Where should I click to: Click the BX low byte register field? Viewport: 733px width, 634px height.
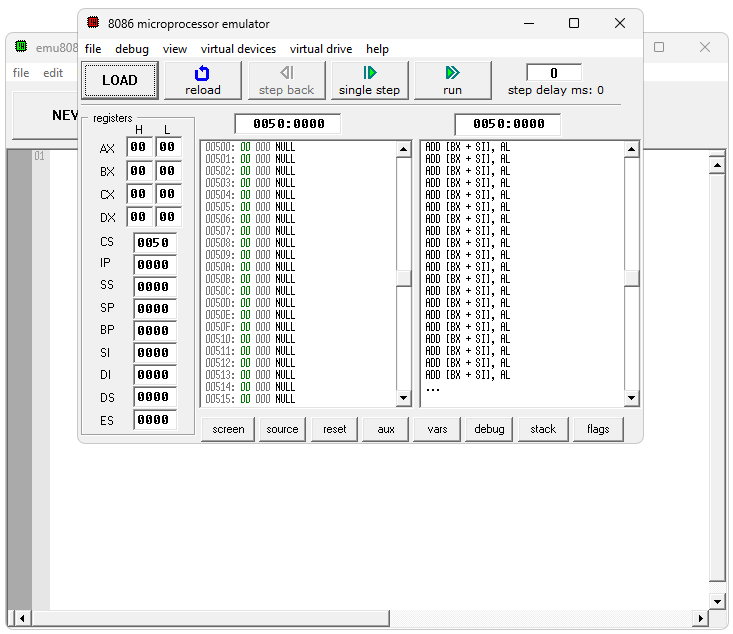(x=168, y=171)
